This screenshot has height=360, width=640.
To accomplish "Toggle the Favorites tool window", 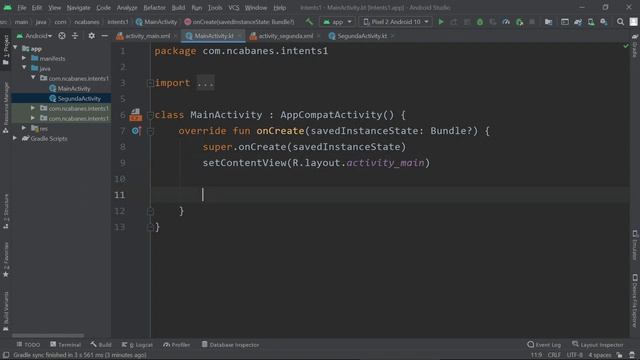I will tap(6, 260).
